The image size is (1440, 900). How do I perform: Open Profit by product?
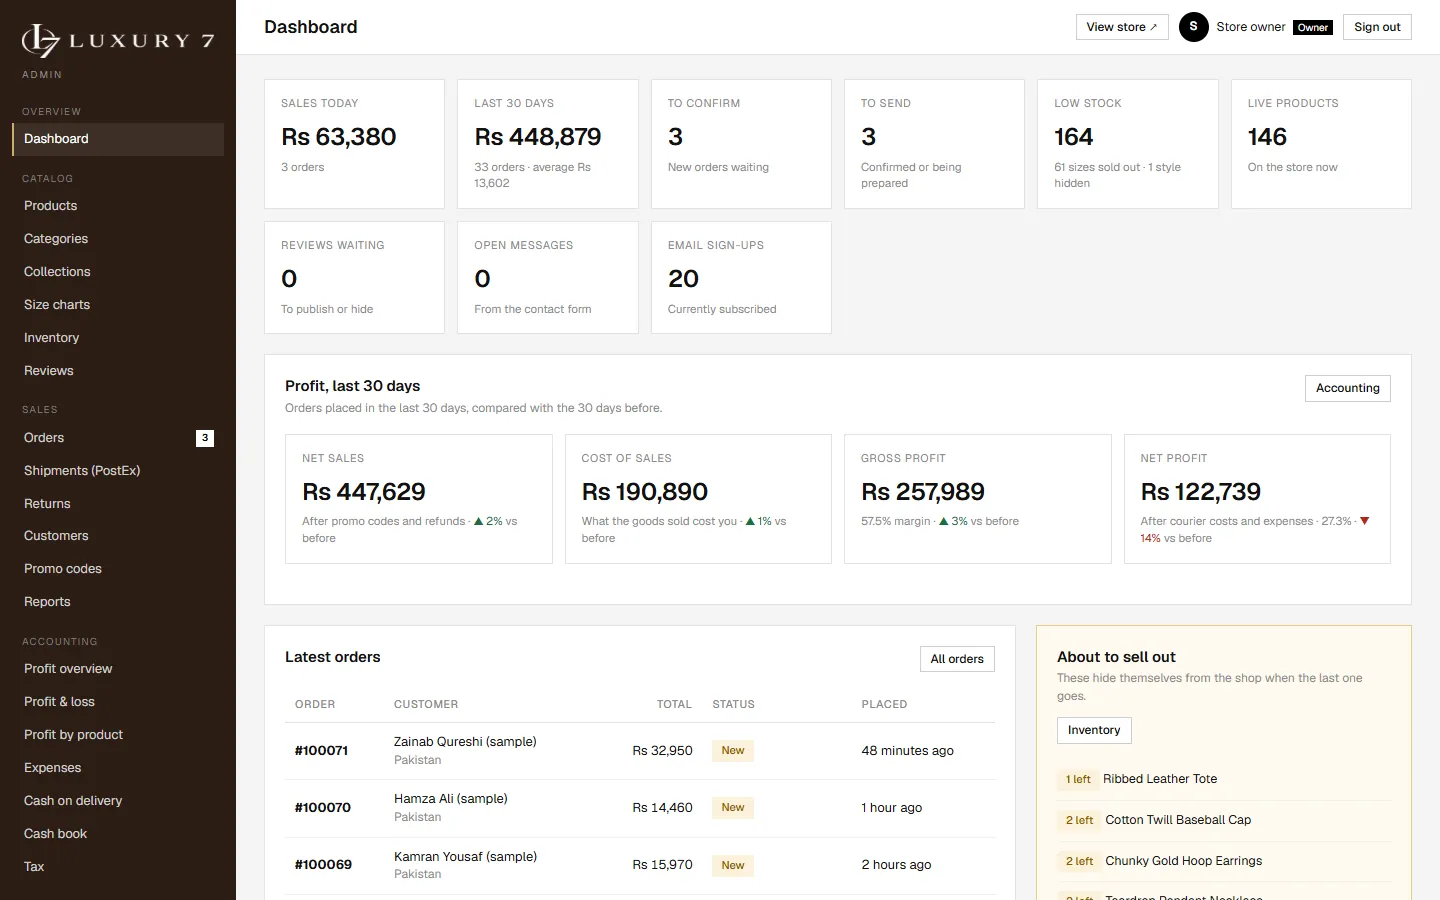click(x=118, y=735)
